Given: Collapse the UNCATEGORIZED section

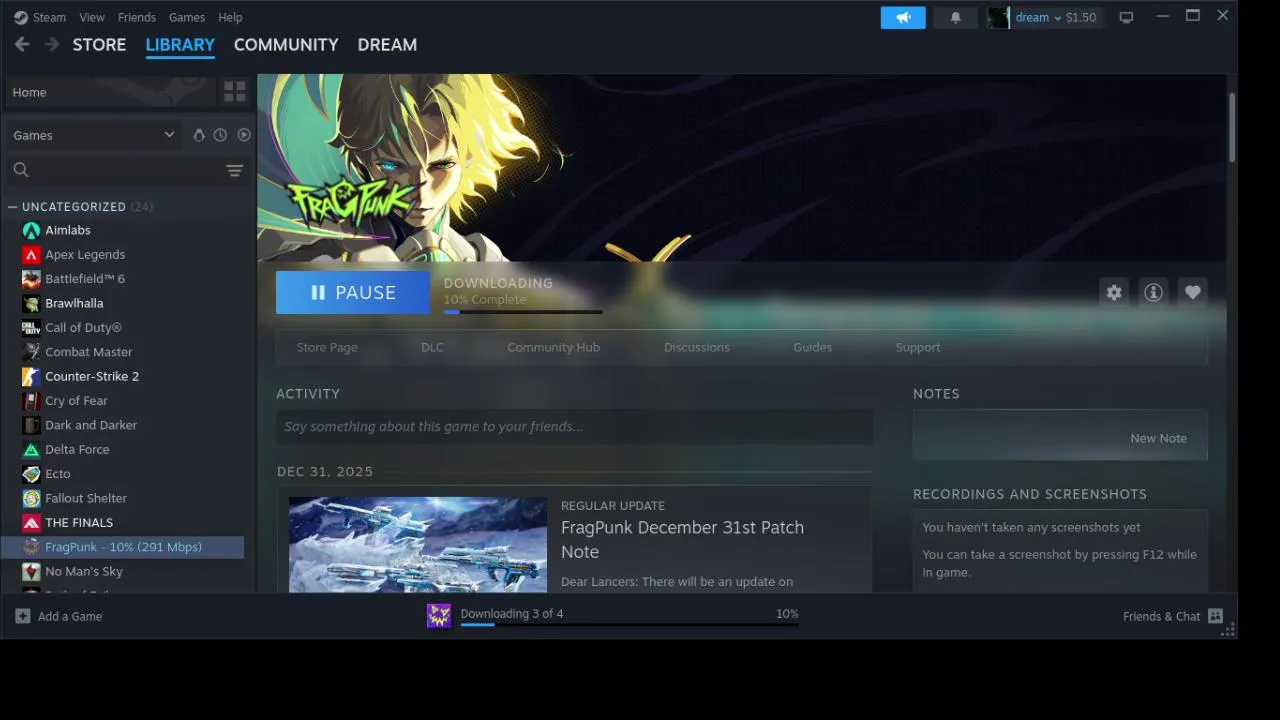Looking at the screenshot, I should [x=12, y=207].
